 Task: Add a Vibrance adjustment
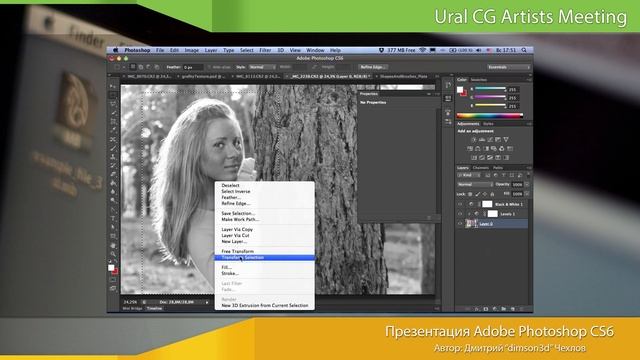pos(506,140)
